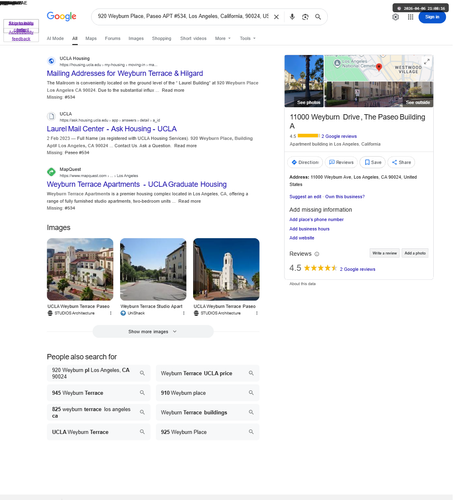Click Add place's phone number
Viewport: 458px width, 500px height.
[316, 219]
